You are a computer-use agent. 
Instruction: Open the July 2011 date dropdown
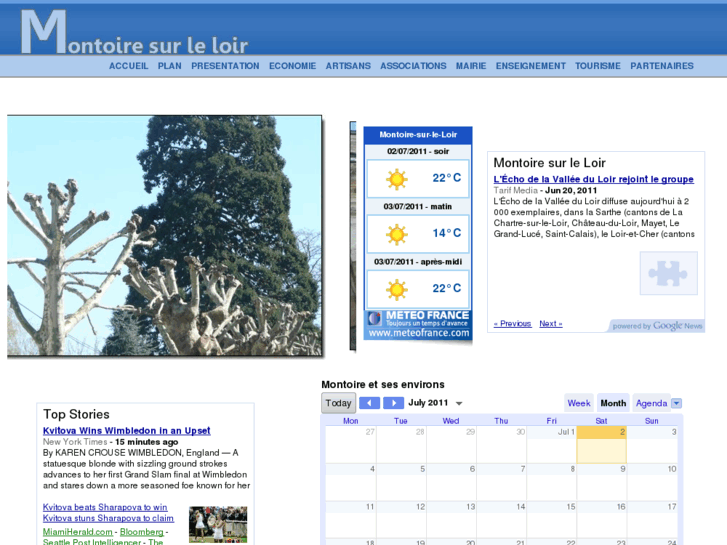click(459, 404)
